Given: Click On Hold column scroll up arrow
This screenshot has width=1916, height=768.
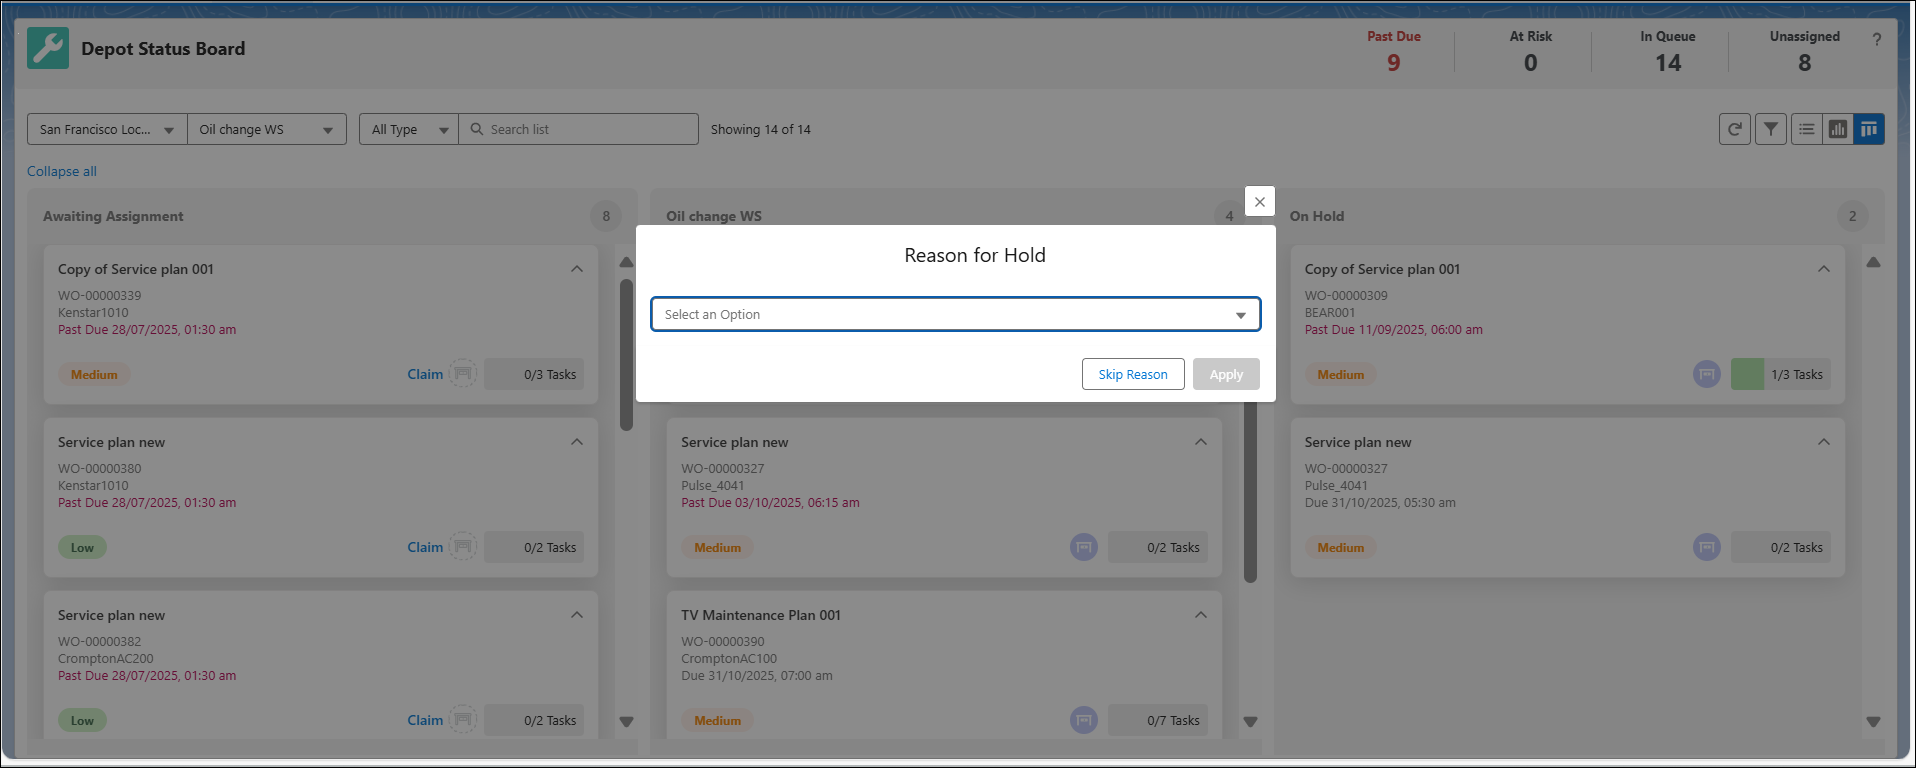Looking at the screenshot, I should click(x=1874, y=262).
